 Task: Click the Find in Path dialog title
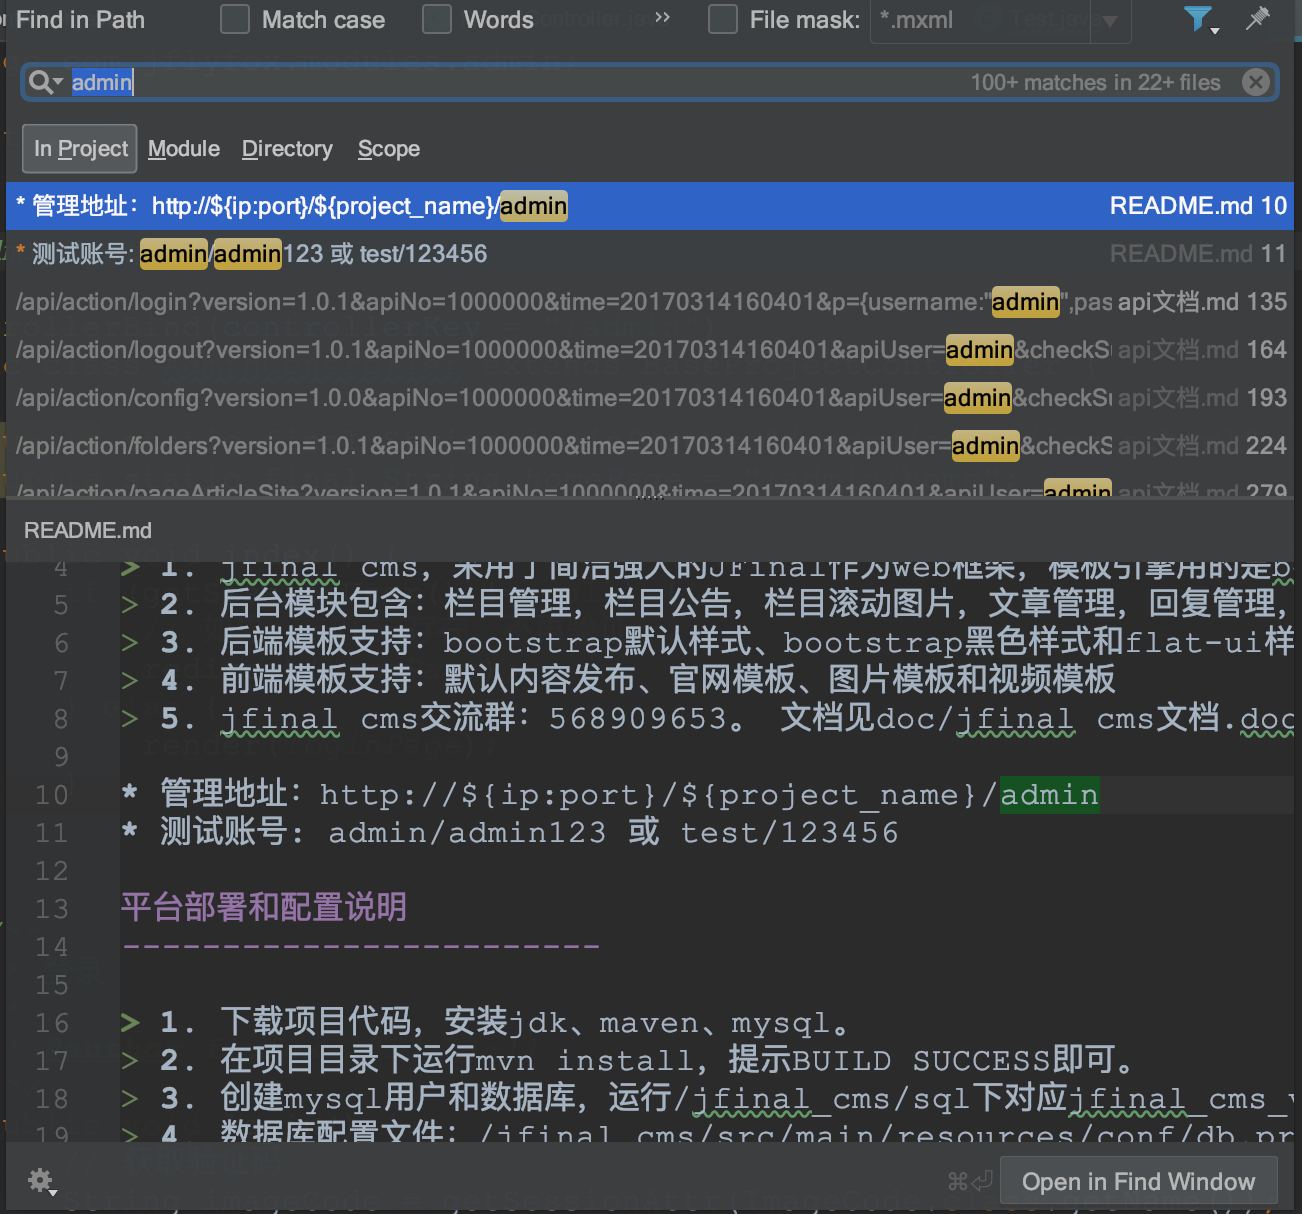(x=80, y=20)
